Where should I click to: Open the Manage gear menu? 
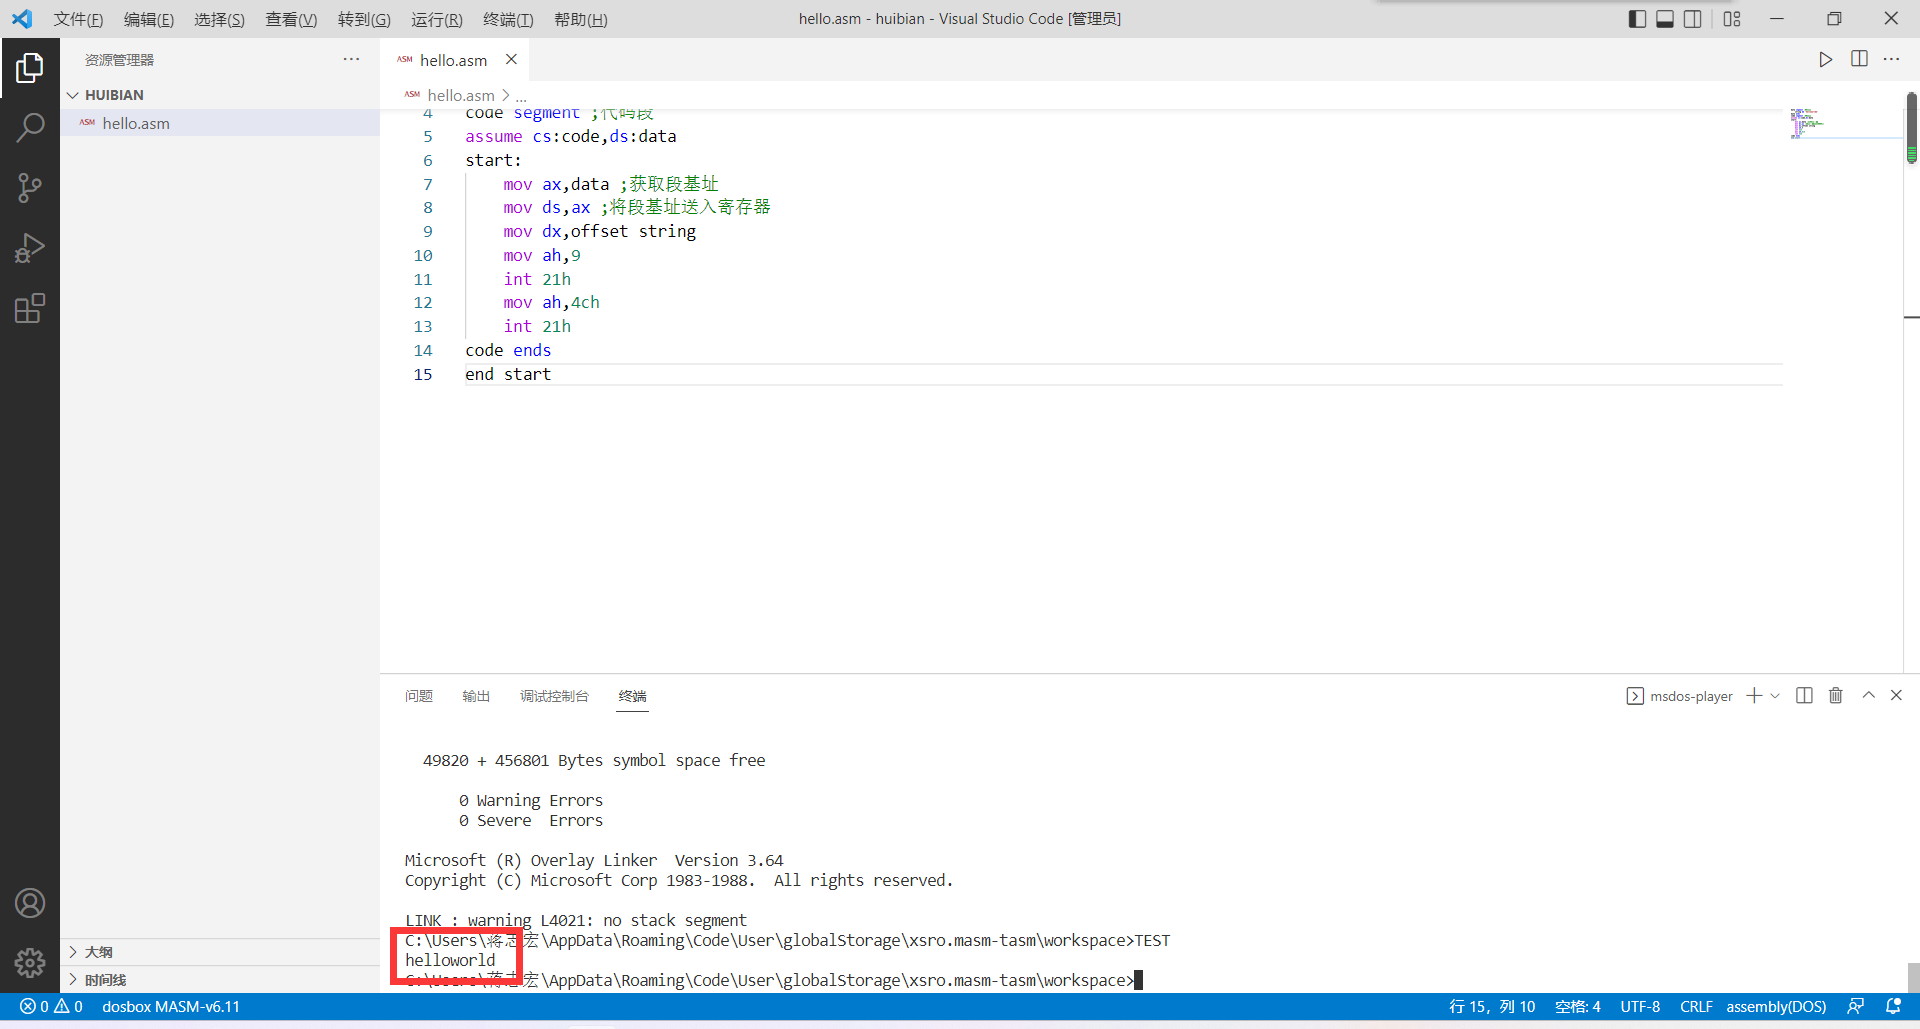click(x=30, y=963)
